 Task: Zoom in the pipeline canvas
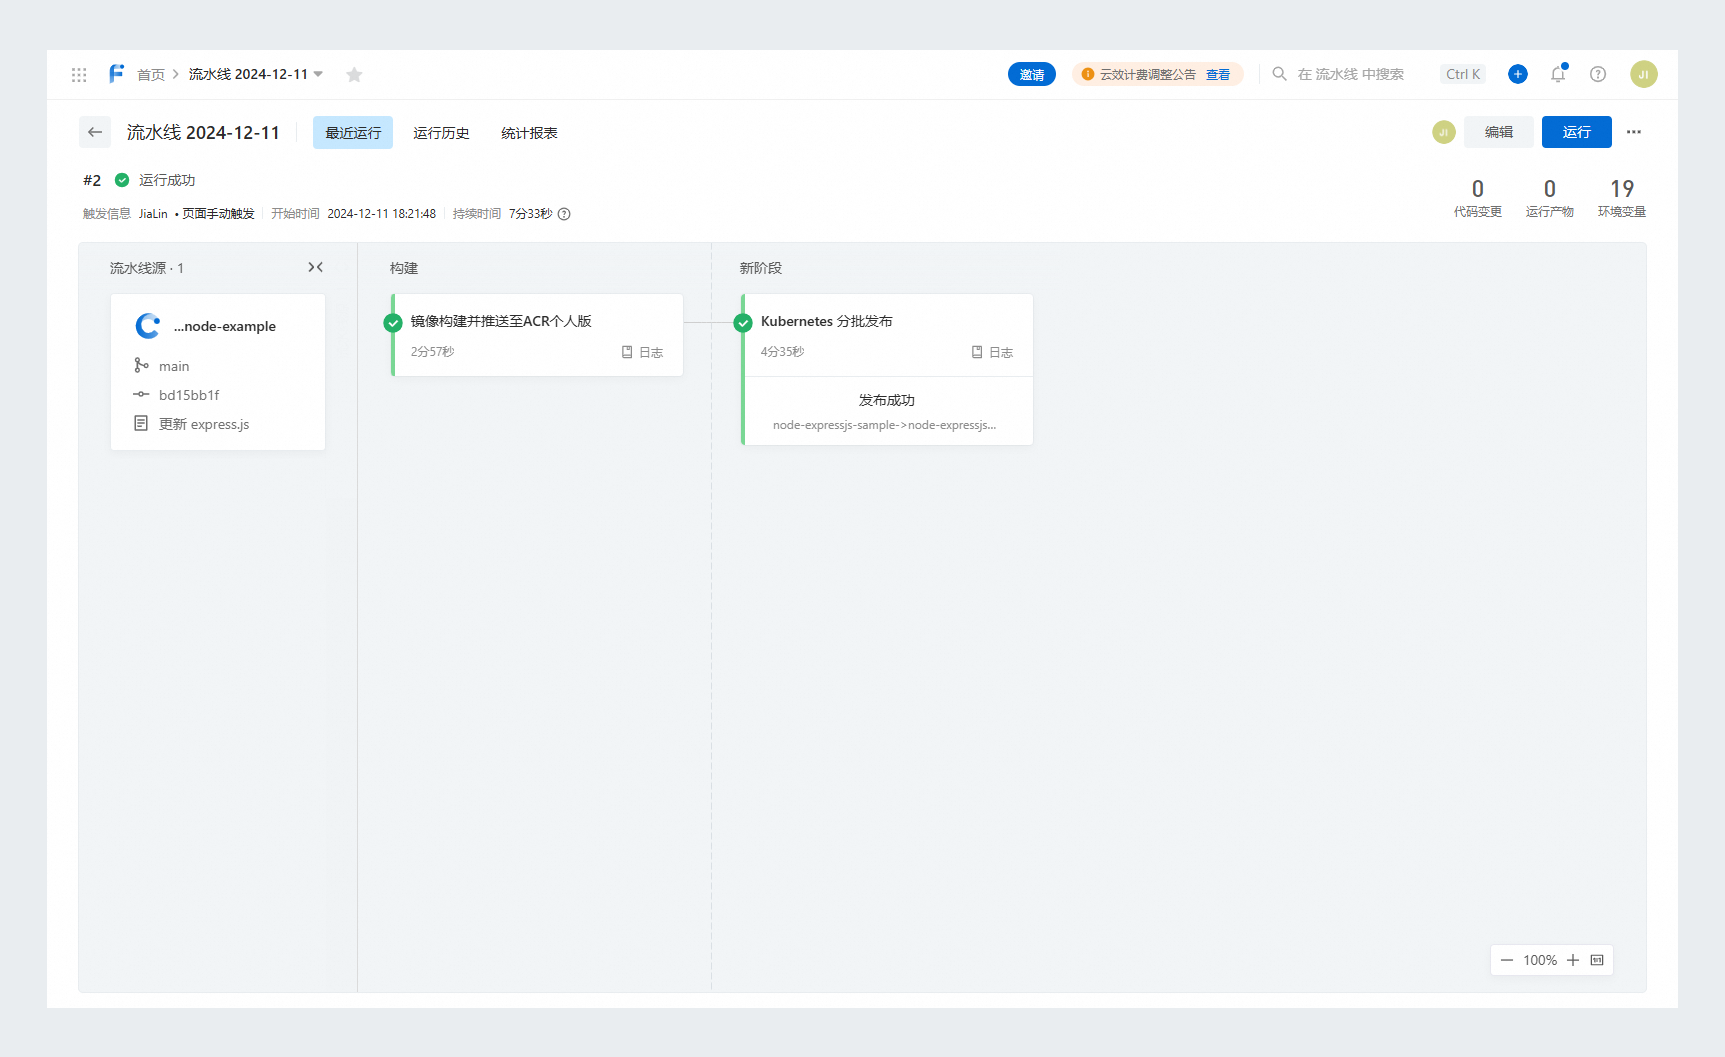click(x=1573, y=960)
